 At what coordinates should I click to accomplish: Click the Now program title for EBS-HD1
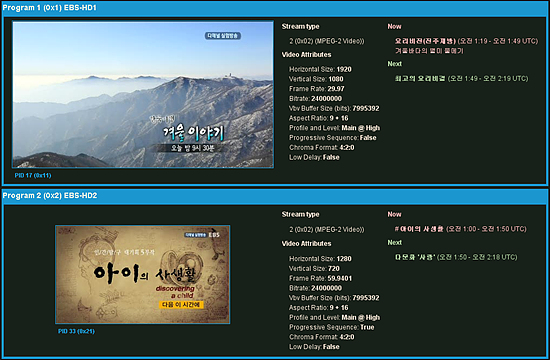point(425,41)
